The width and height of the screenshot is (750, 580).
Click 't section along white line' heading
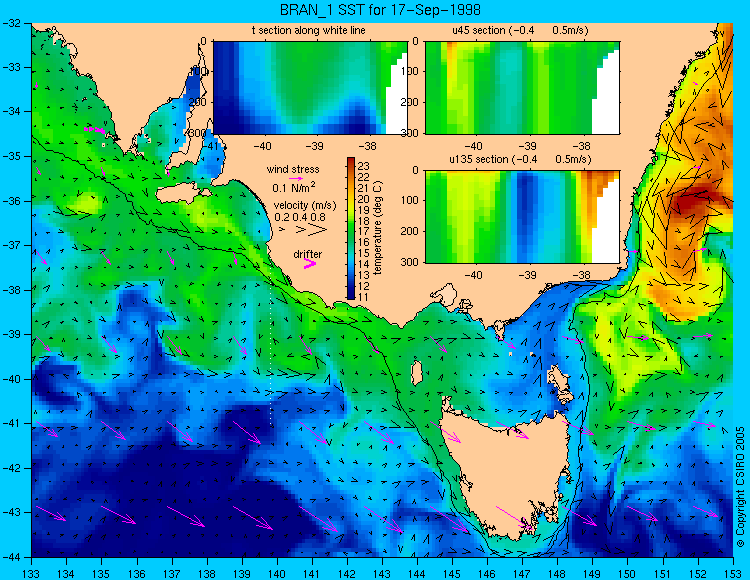point(309,30)
